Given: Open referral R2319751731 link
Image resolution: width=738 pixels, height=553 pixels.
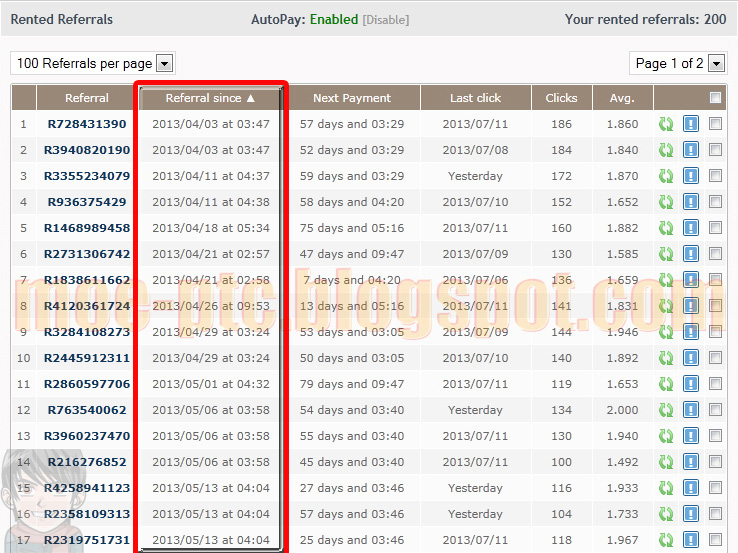Looking at the screenshot, I should pos(87,540).
